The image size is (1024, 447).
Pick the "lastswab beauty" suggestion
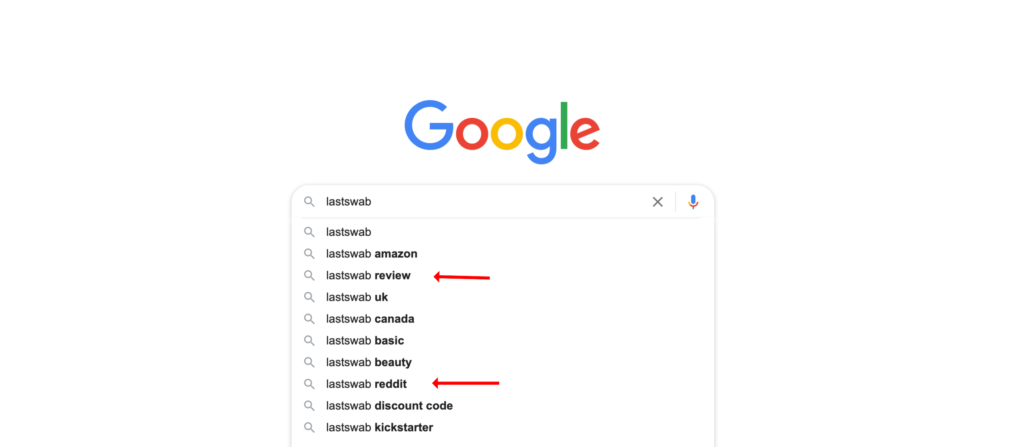click(368, 362)
